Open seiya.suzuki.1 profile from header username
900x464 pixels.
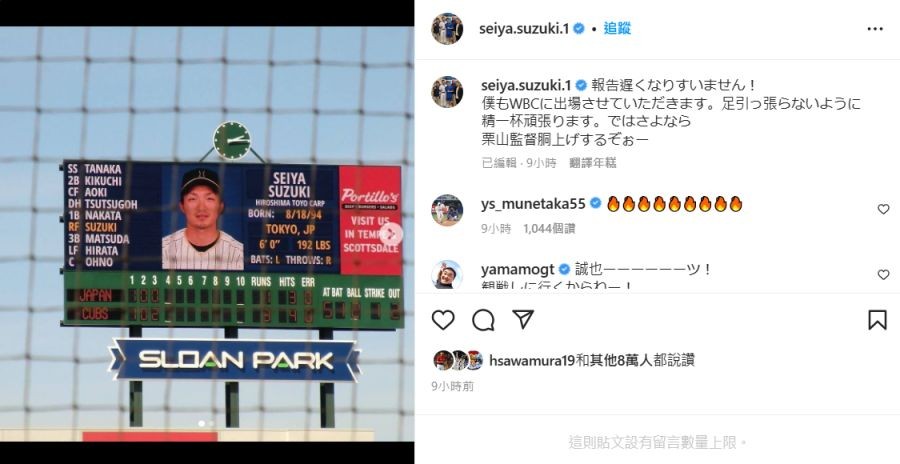524,29
